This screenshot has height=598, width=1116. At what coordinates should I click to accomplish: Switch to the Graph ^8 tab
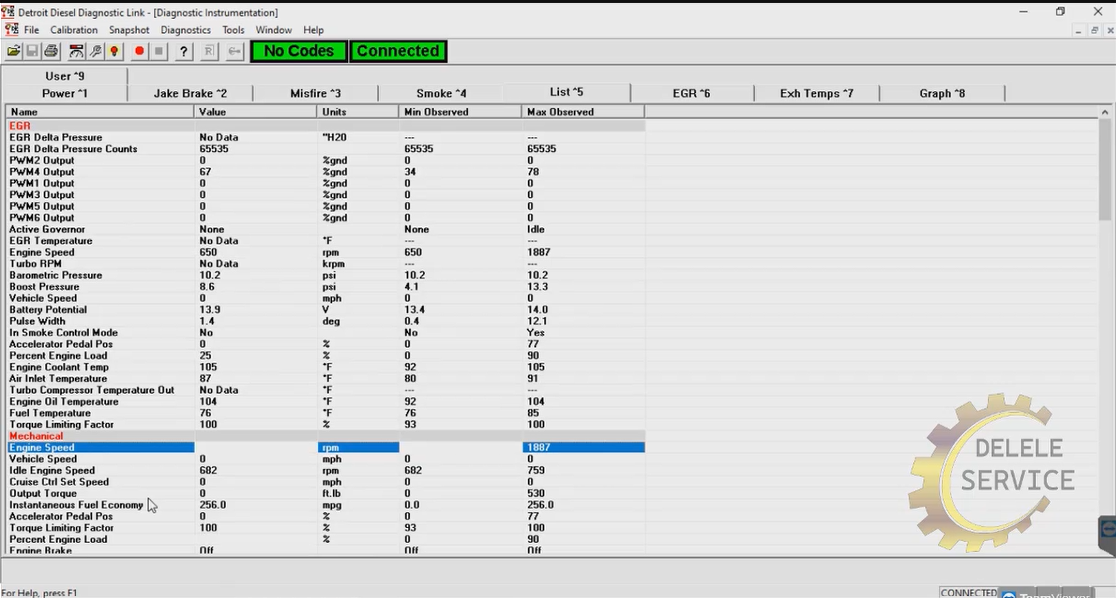(942, 93)
